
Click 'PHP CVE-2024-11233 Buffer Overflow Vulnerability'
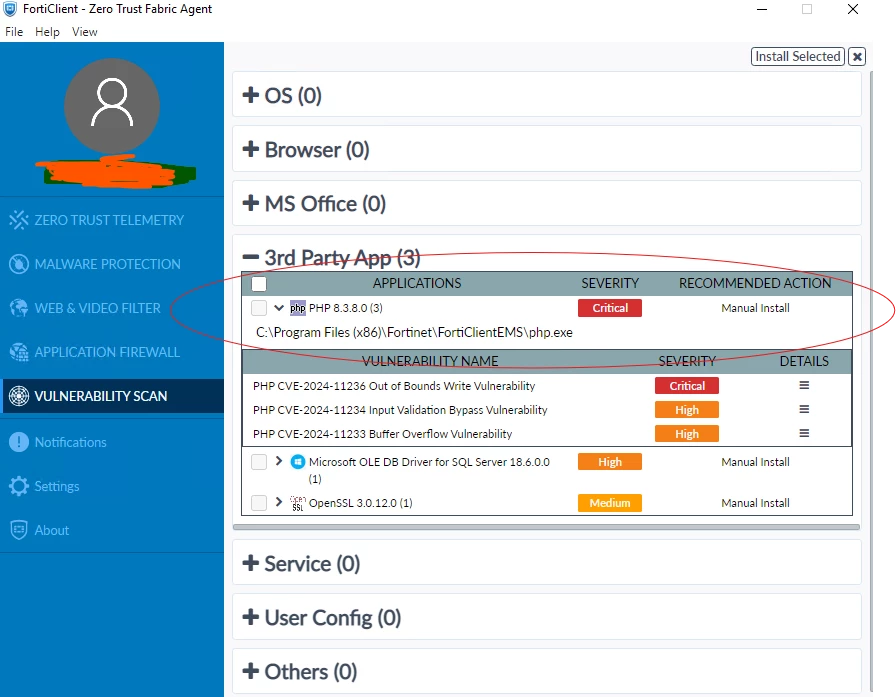pyautogui.click(x=382, y=434)
